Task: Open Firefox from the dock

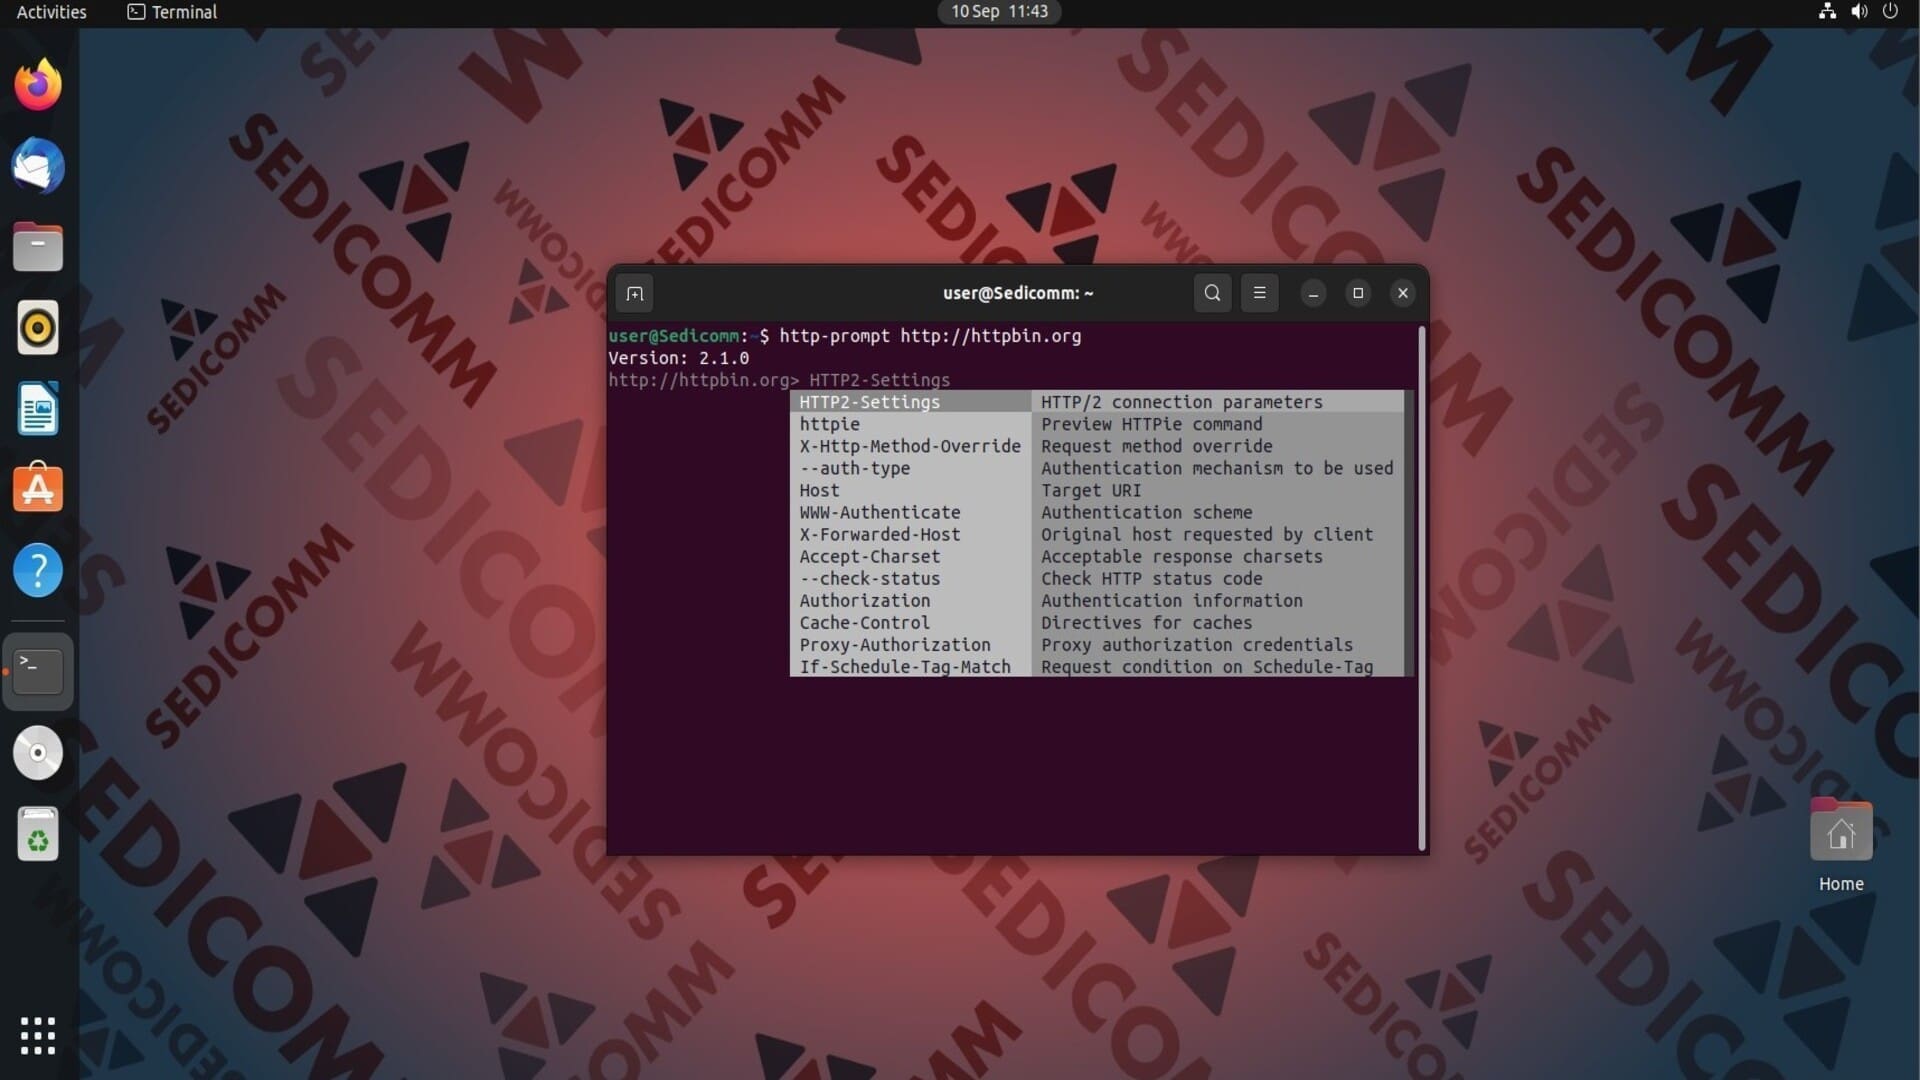Action: point(38,85)
